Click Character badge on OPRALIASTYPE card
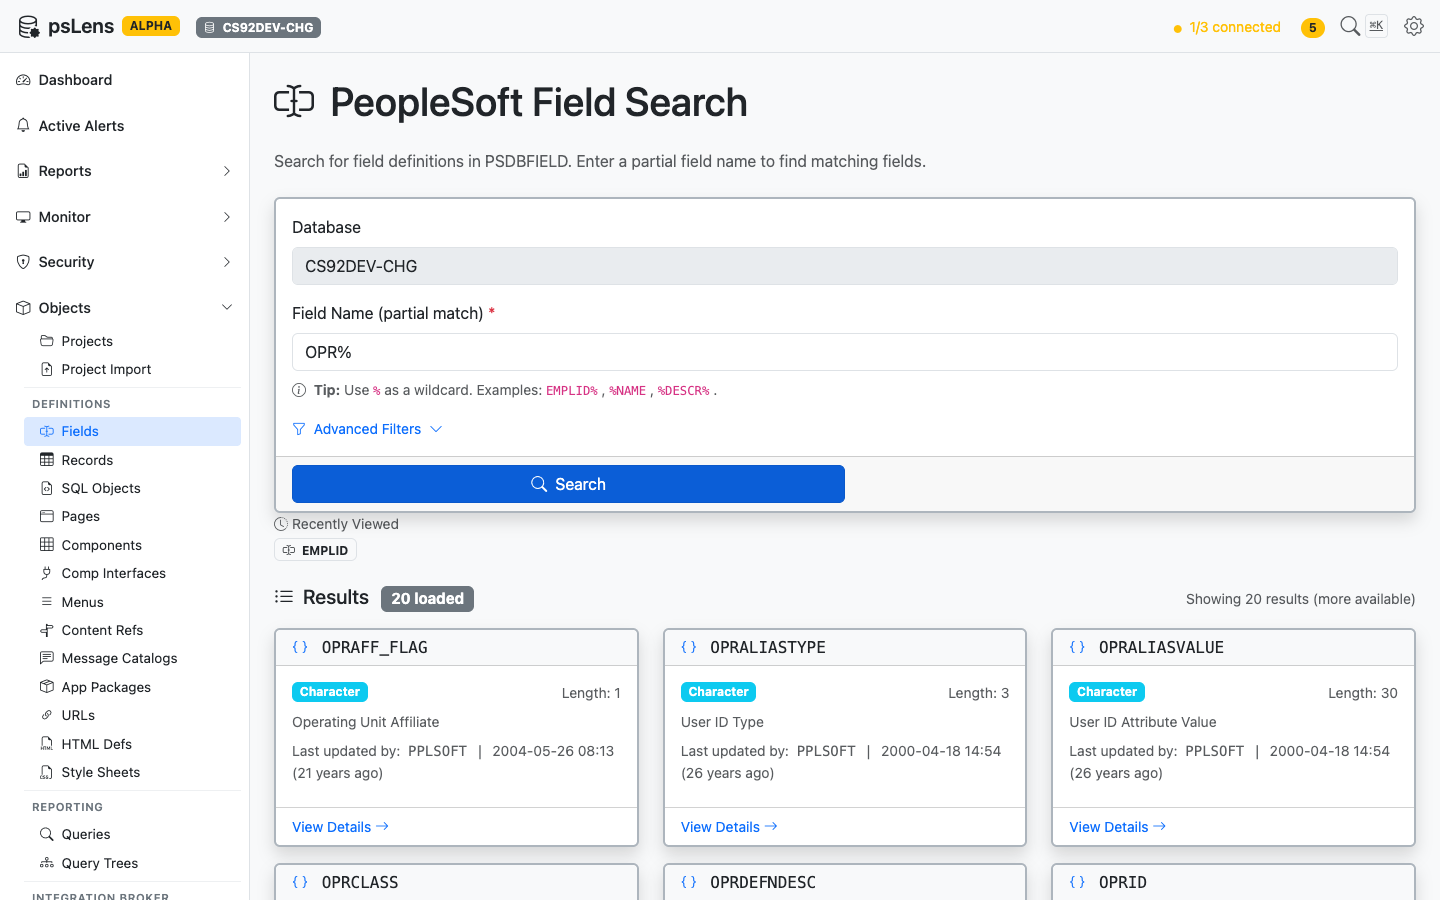 tap(718, 692)
